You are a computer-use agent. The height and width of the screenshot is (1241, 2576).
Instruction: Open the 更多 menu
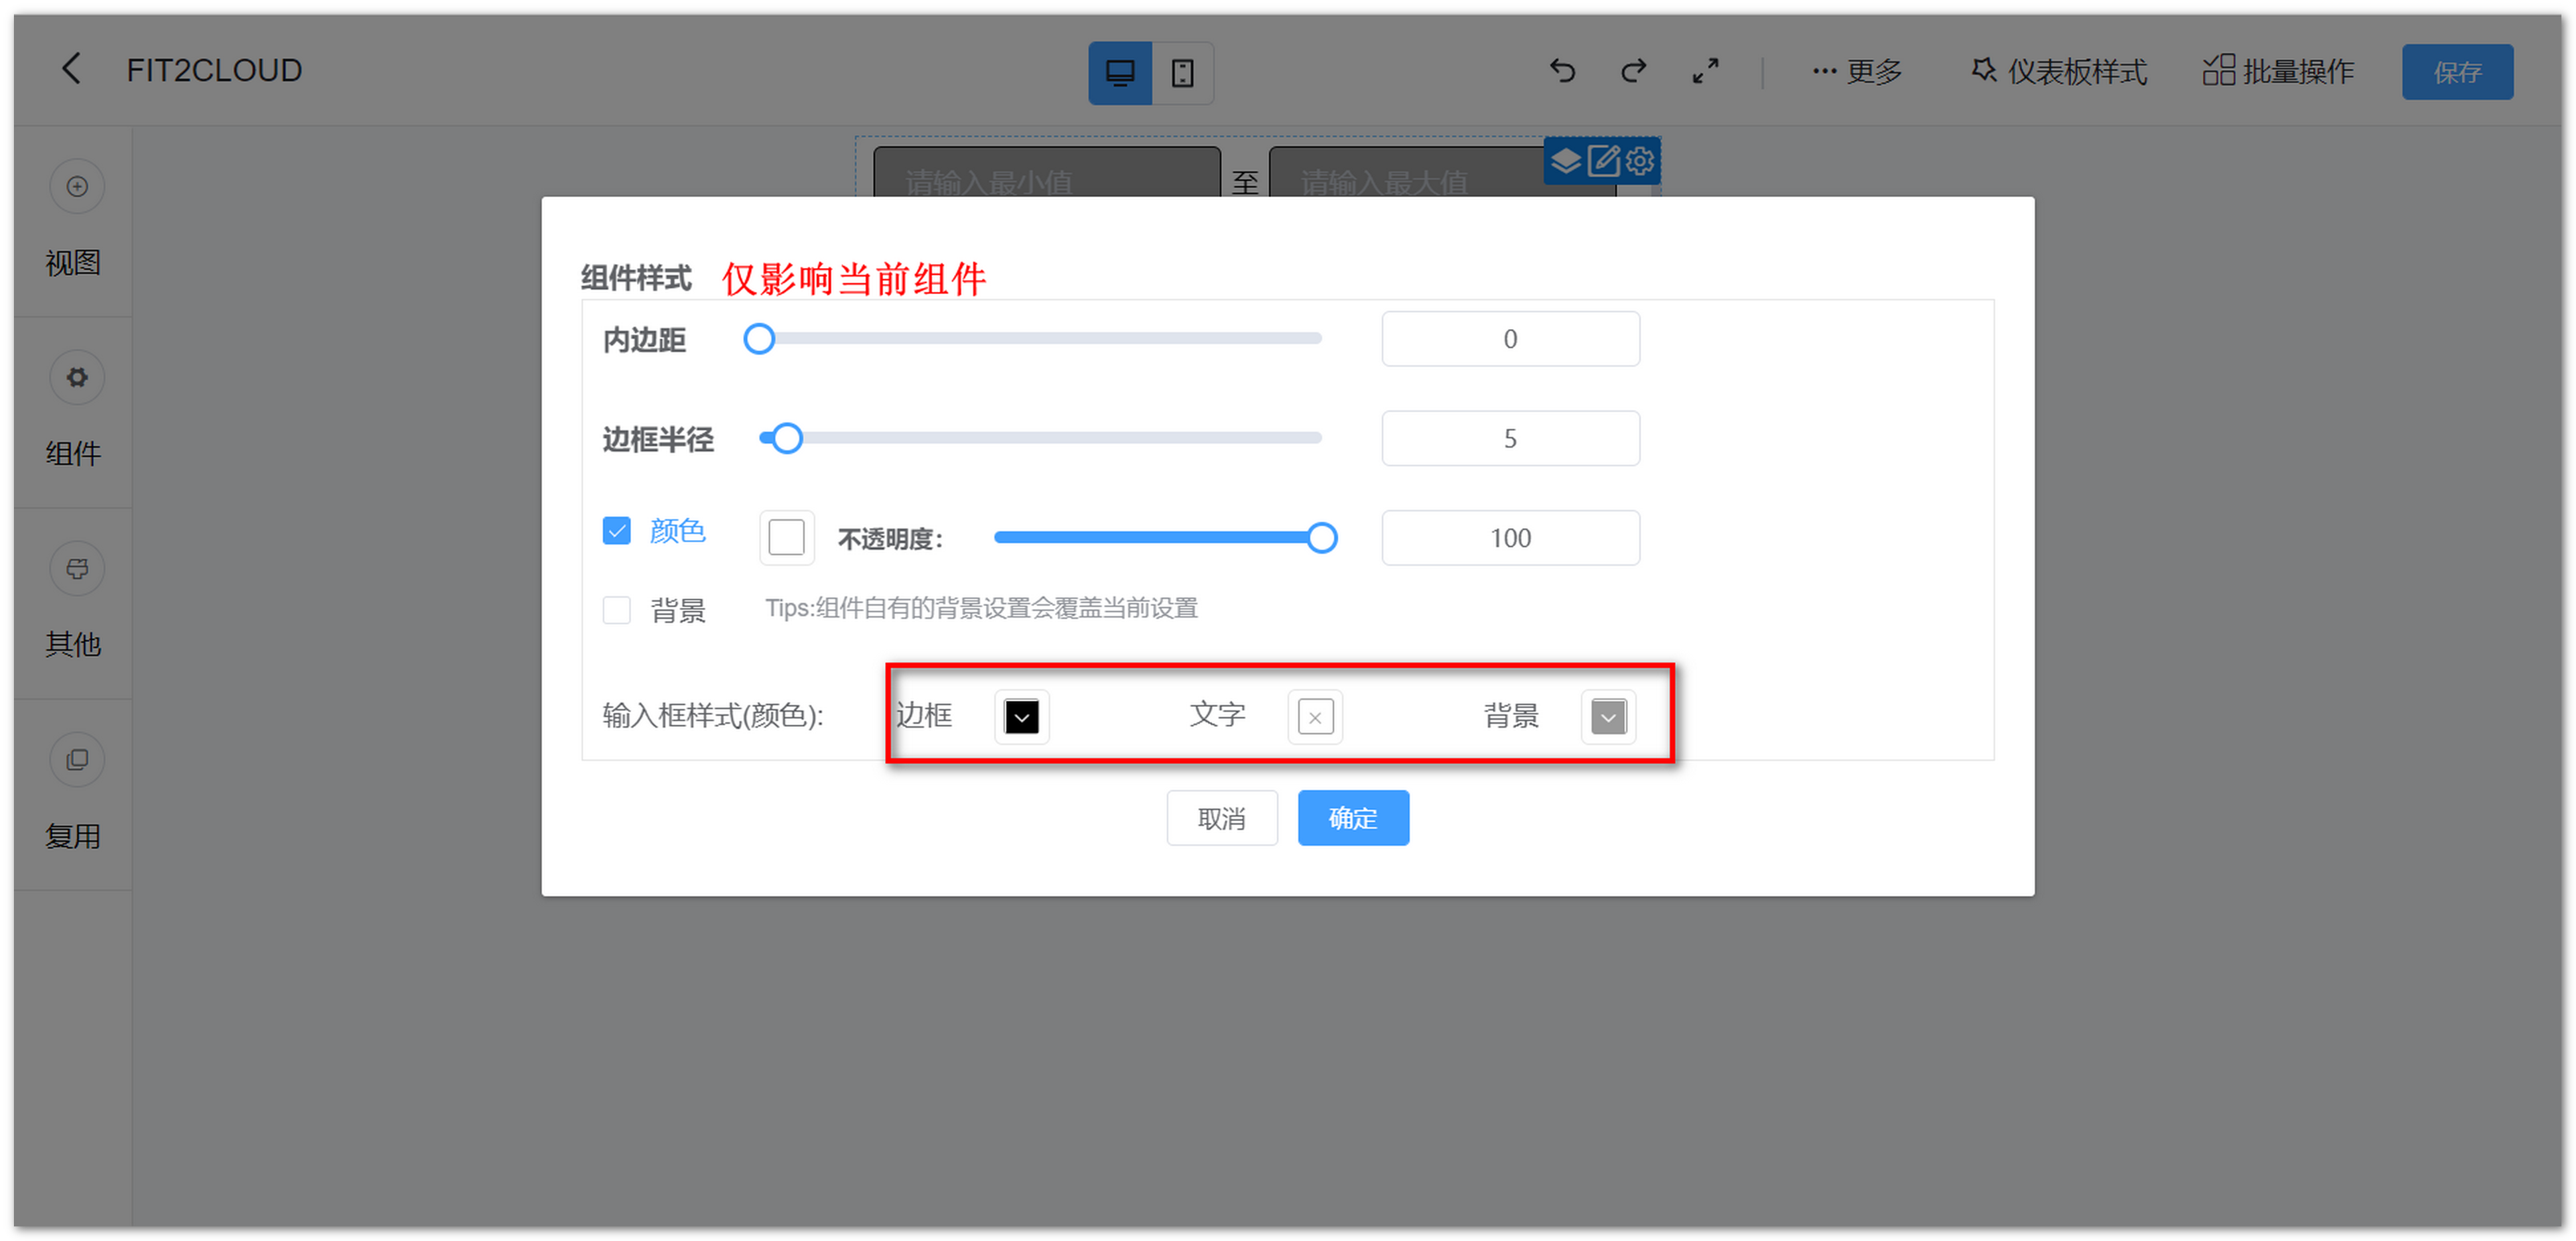click(x=1857, y=72)
